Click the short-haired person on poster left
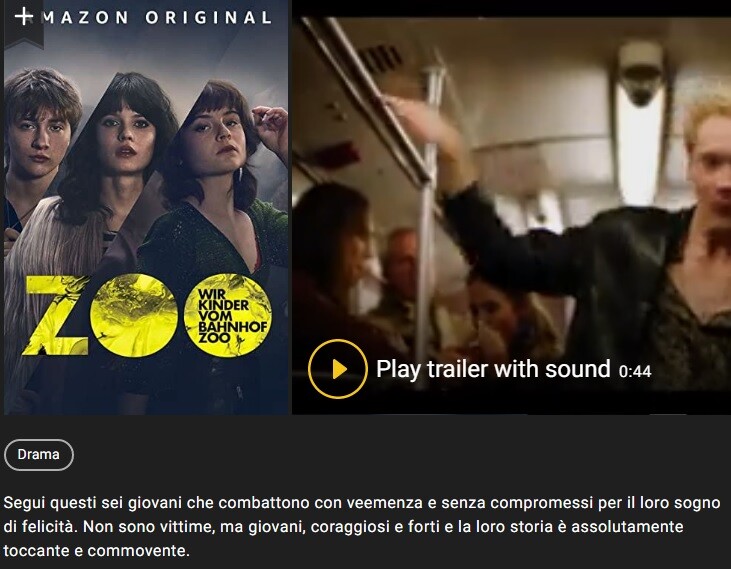This screenshot has width=731, height=569. 41,135
